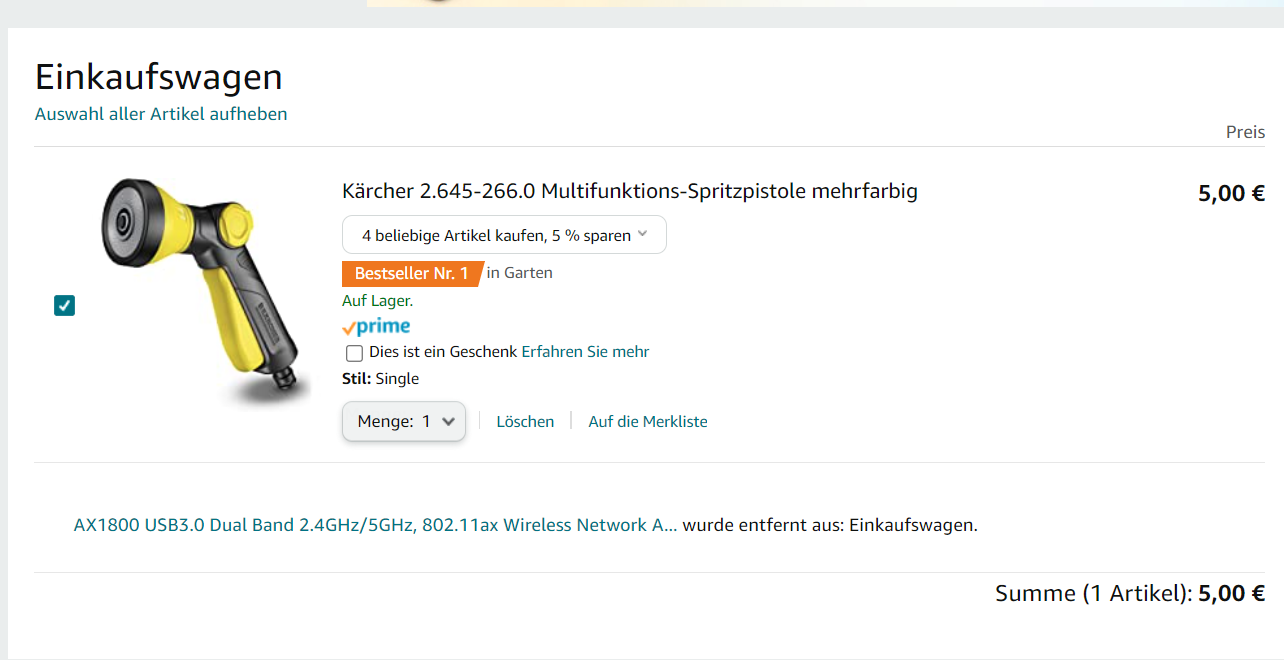Viewport: 1284px width, 660px height.
Task: Expand the '4 beliebige Artikel kaufen' dropdown
Action: [x=504, y=235]
